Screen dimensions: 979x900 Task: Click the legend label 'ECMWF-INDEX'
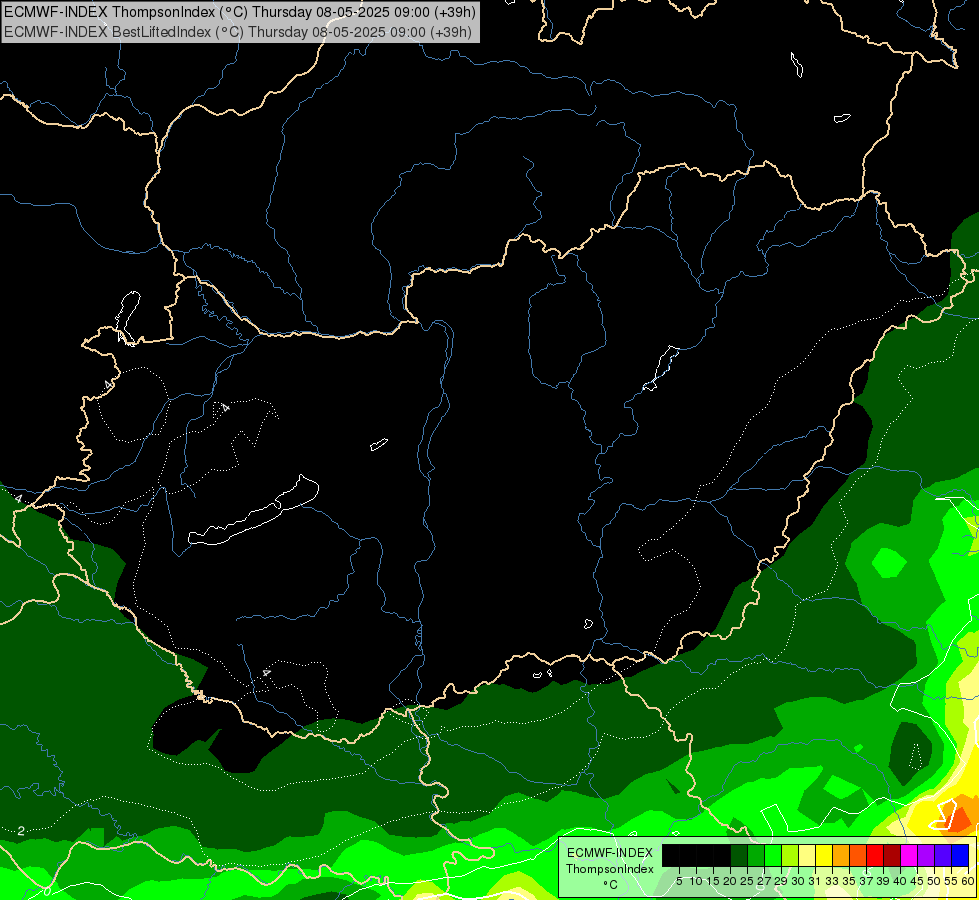(610, 853)
